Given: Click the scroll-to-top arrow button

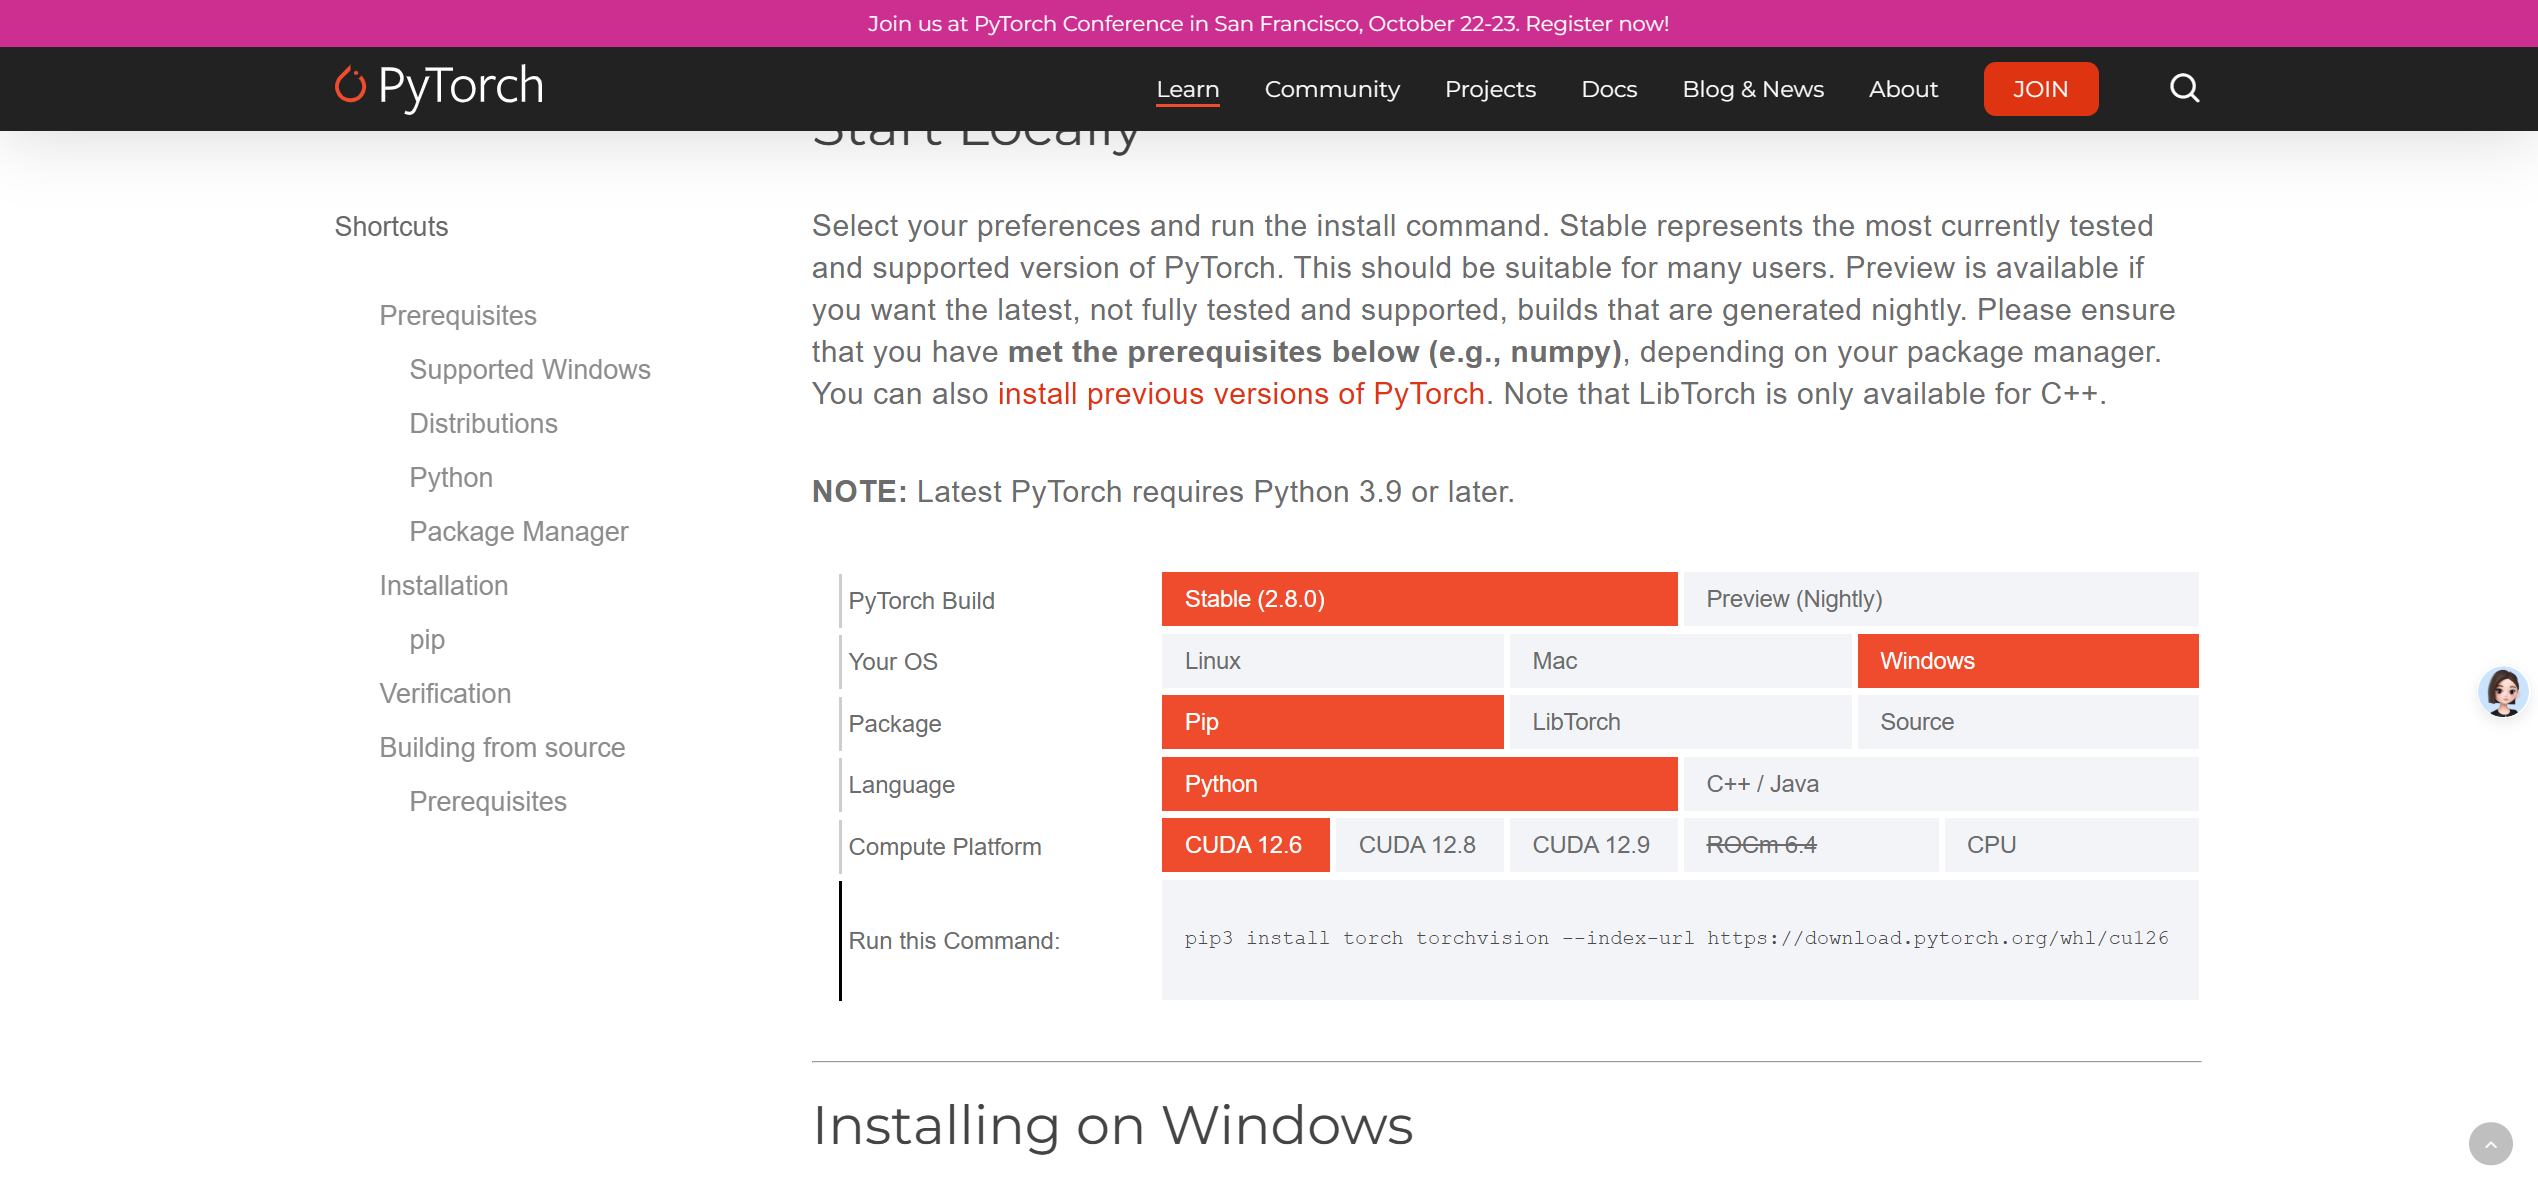Looking at the screenshot, I should click(2490, 1144).
